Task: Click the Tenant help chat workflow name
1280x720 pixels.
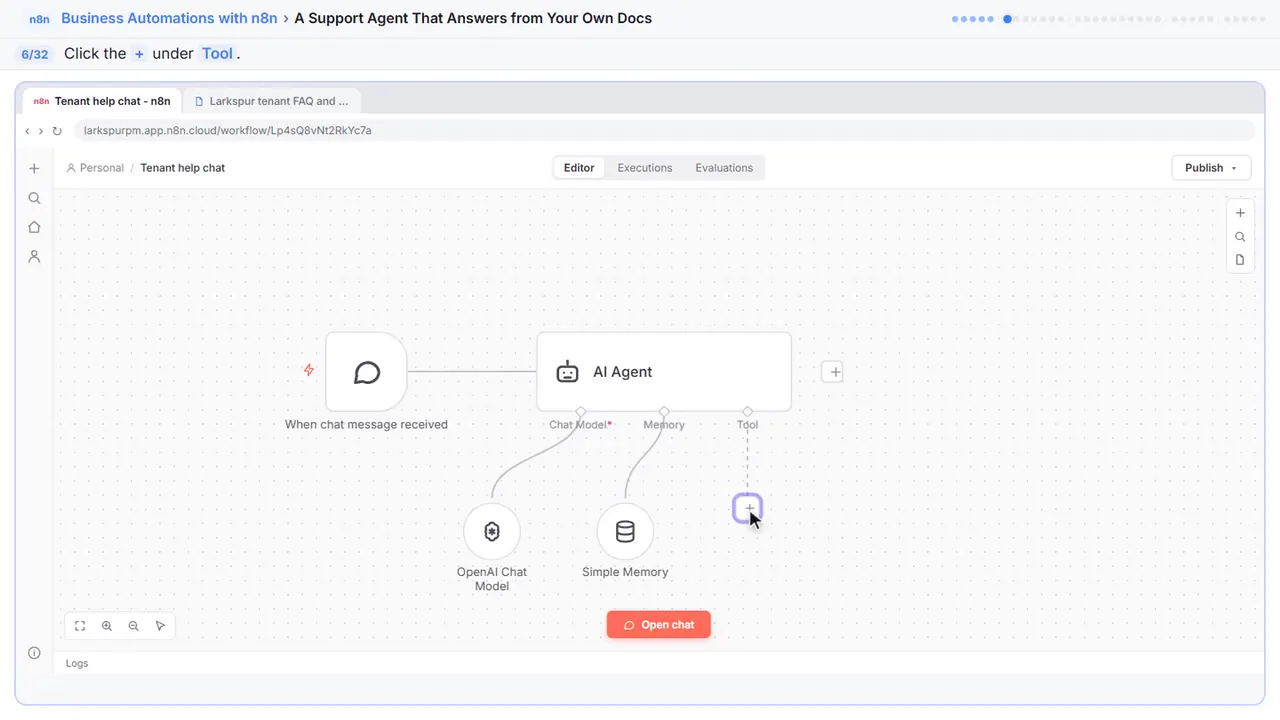Action: (183, 168)
